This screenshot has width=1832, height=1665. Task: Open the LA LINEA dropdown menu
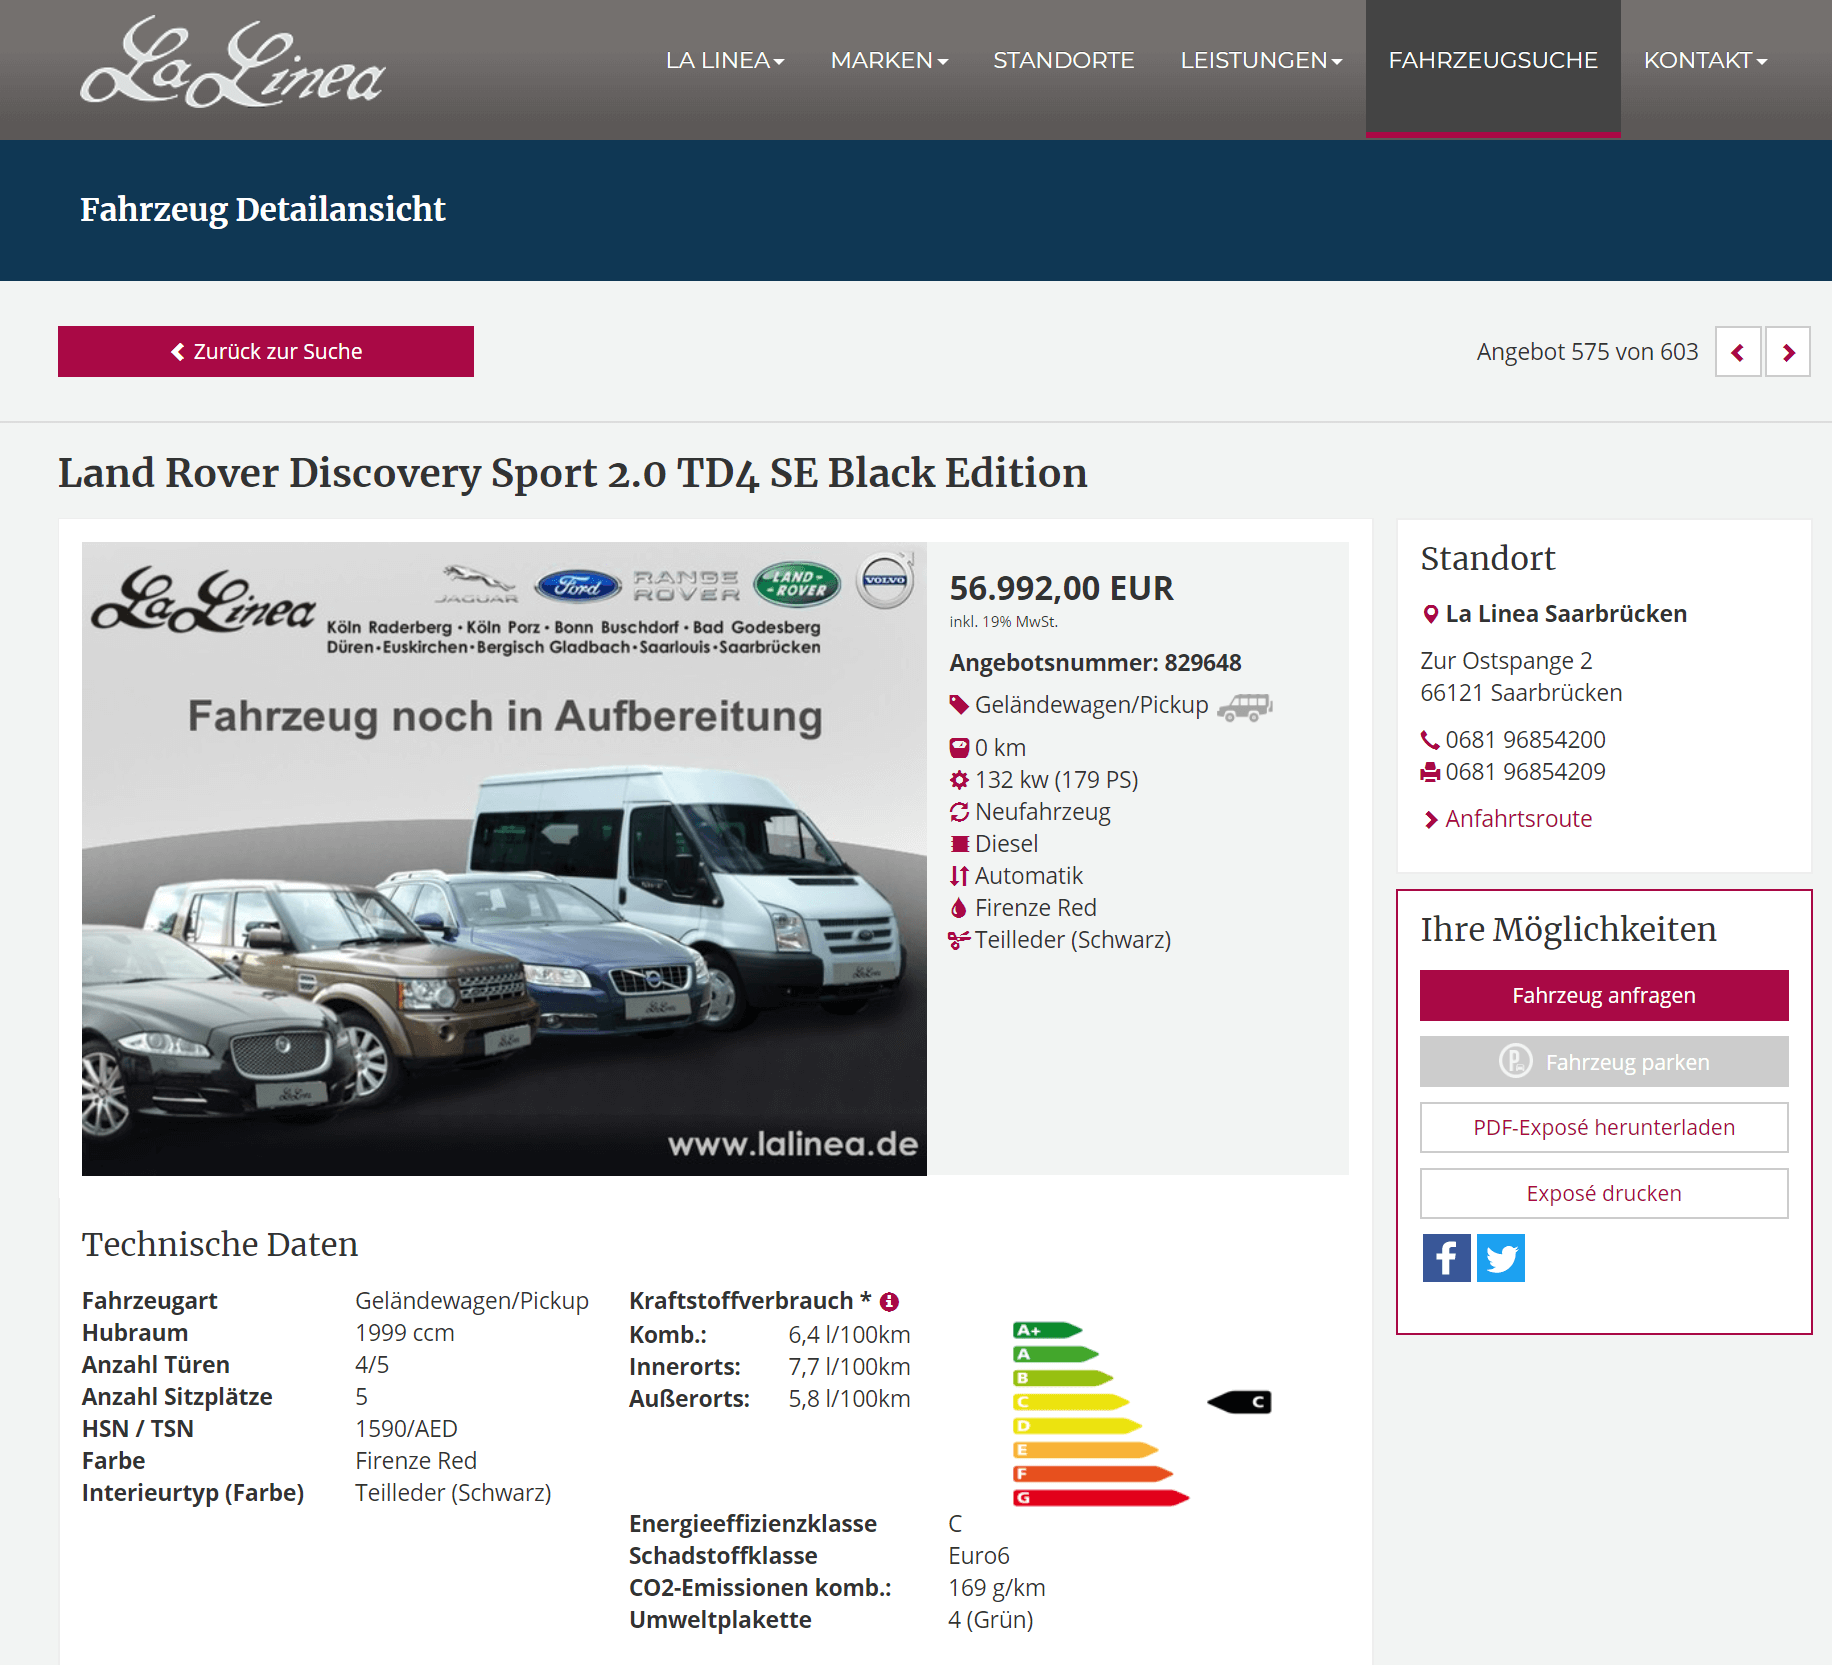[725, 60]
